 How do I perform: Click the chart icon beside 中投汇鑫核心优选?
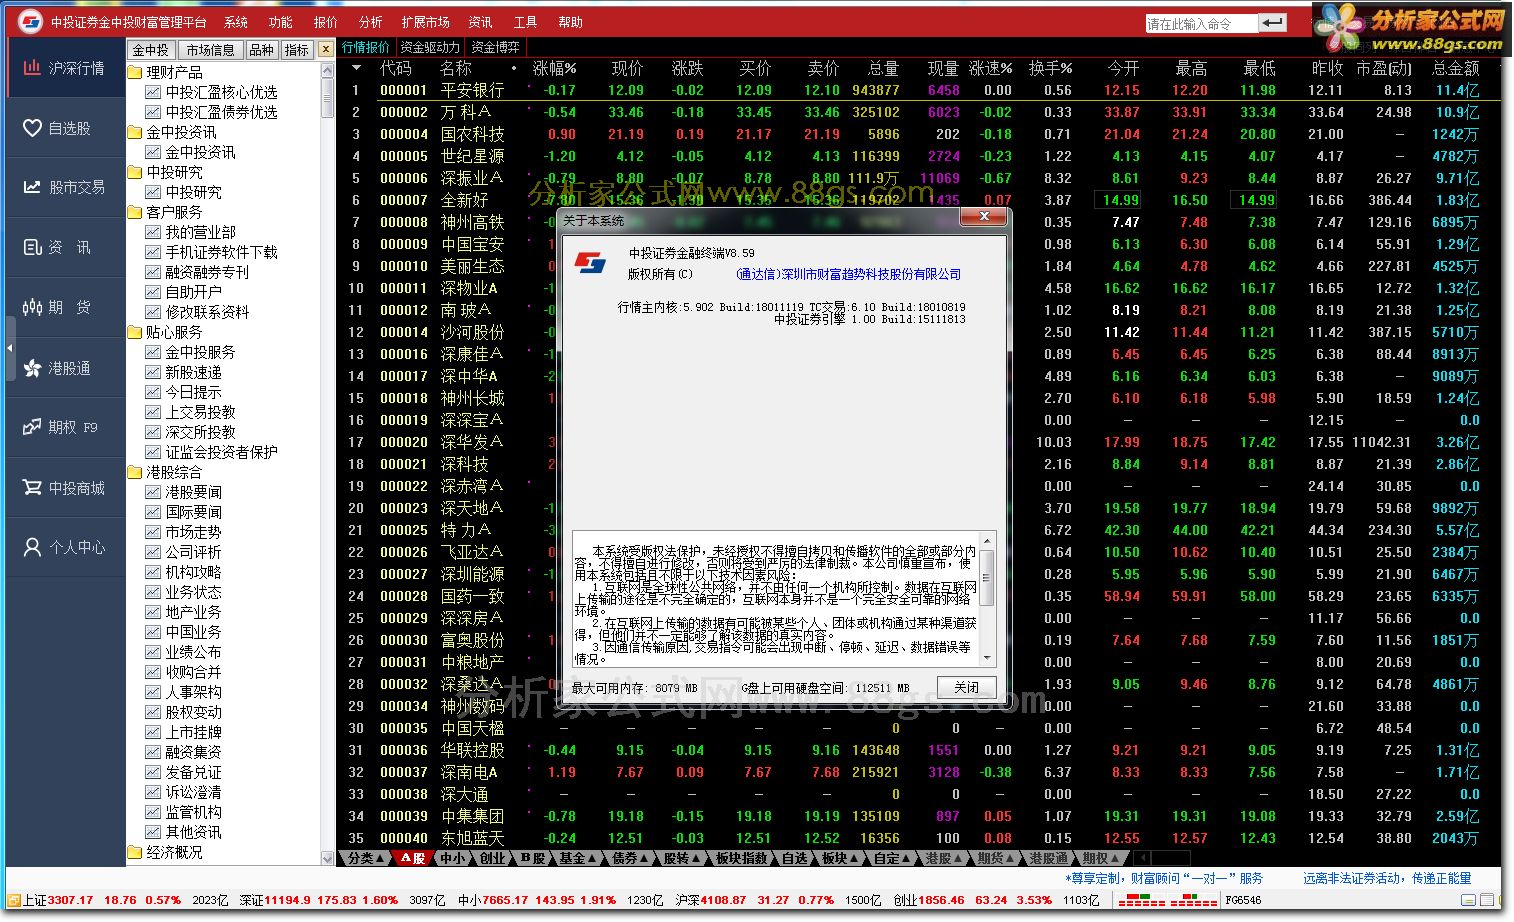153,92
